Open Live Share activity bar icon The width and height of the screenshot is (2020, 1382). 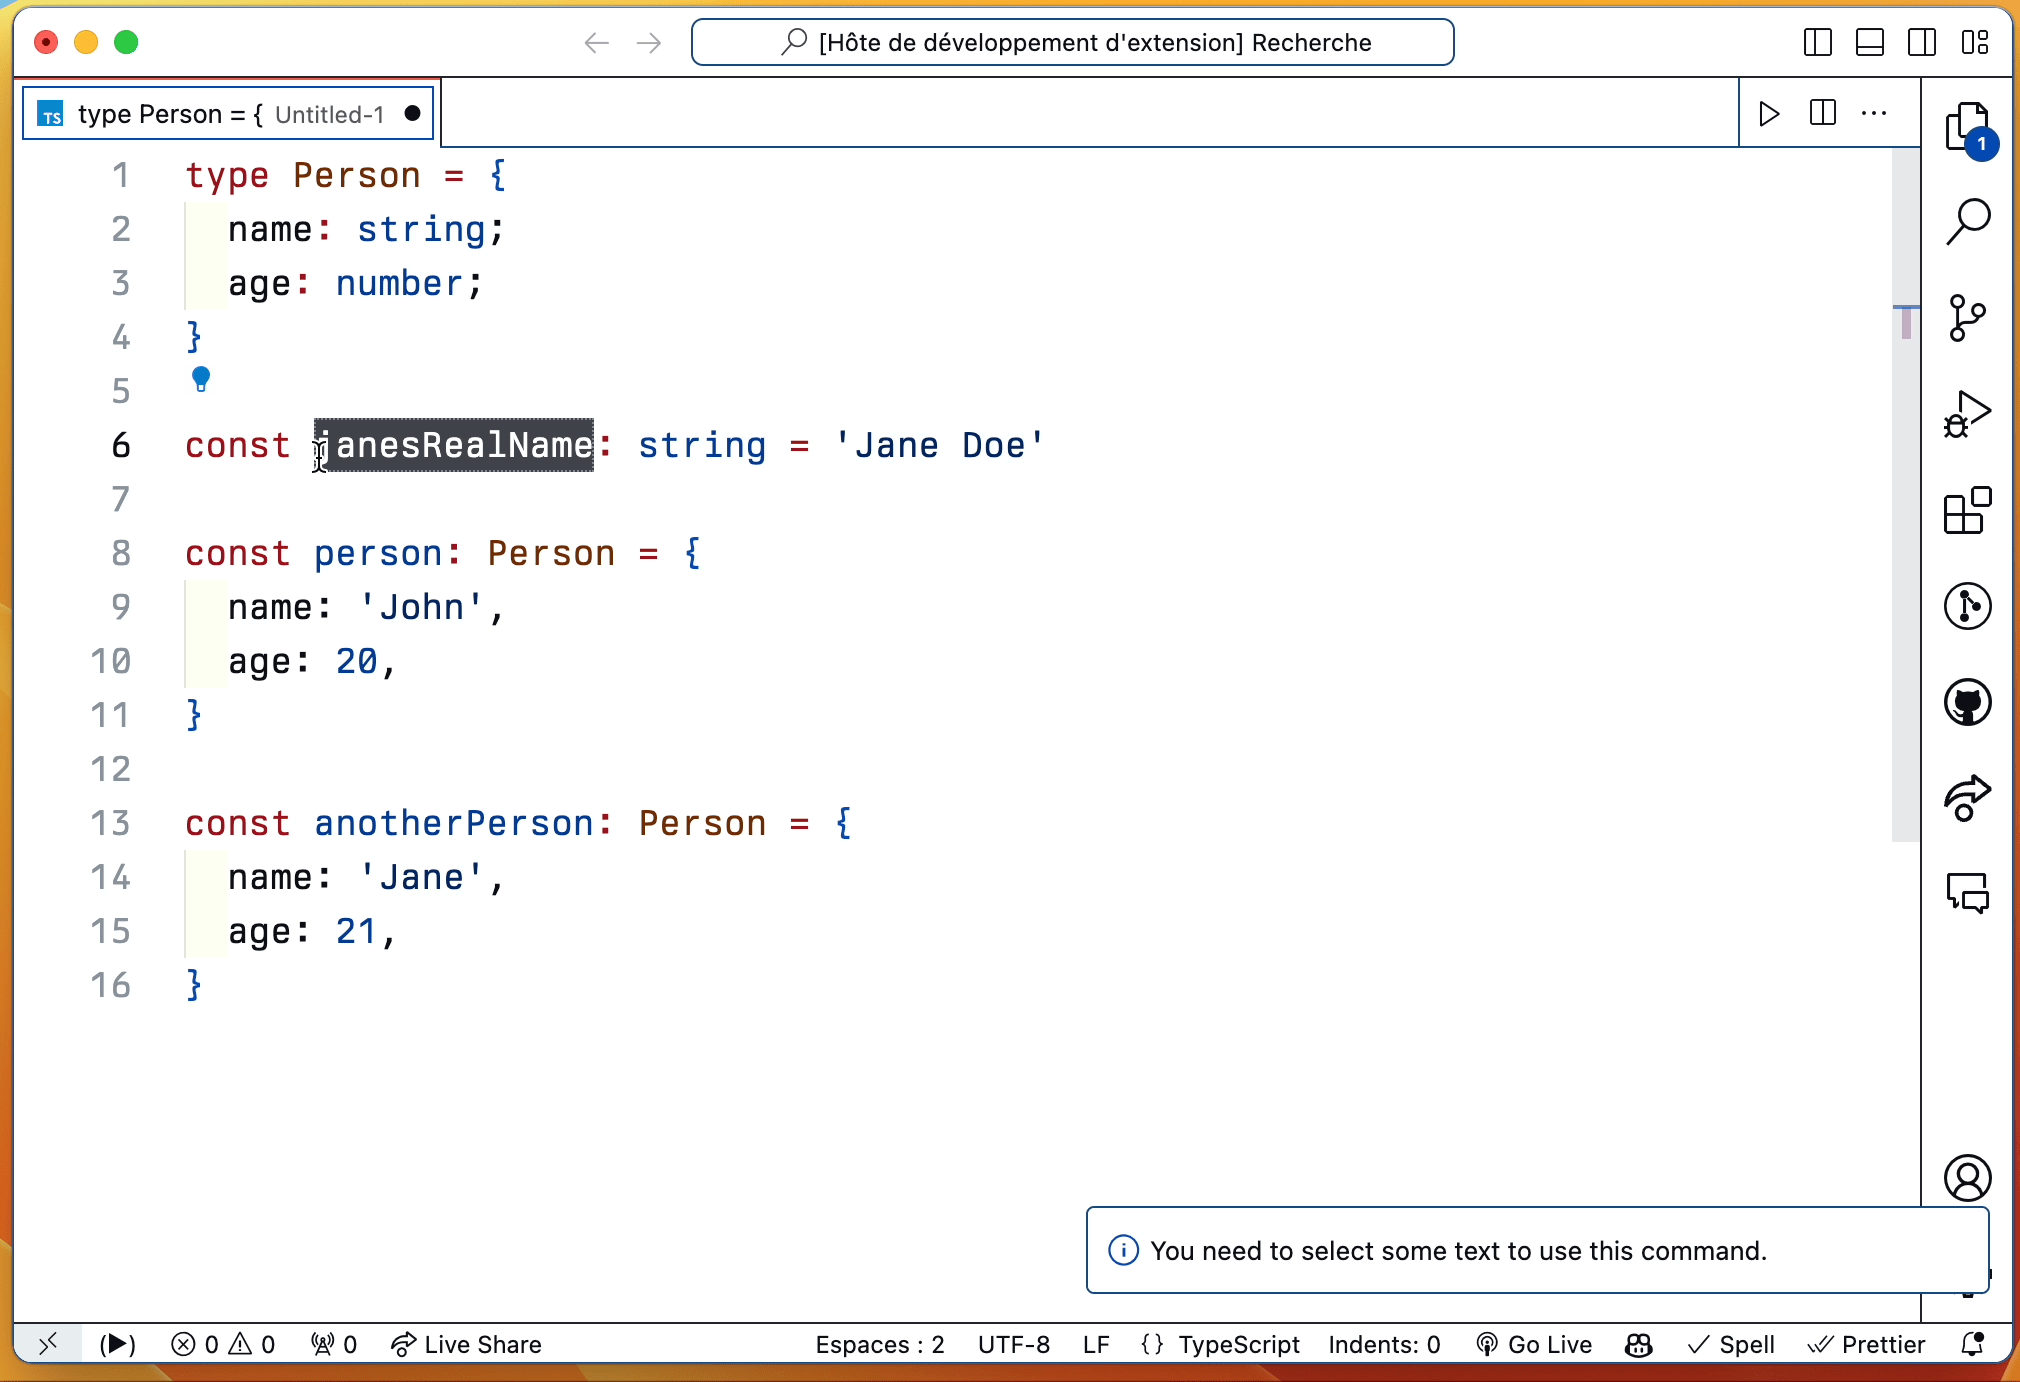click(1967, 798)
